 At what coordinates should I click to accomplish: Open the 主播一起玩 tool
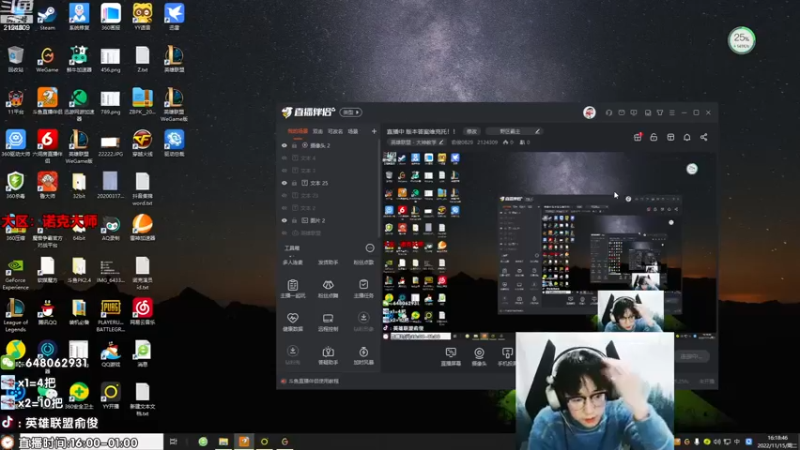click(x=292, y=288)
